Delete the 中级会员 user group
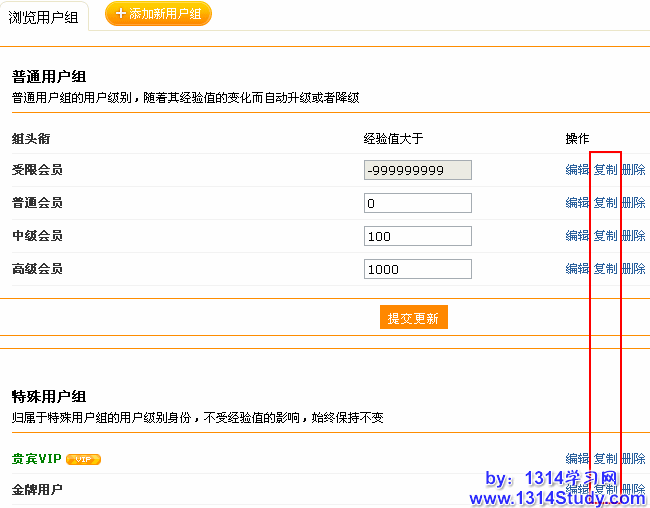Image resolution: width=650 pixels, height=508 pixels. pos(633,236)
